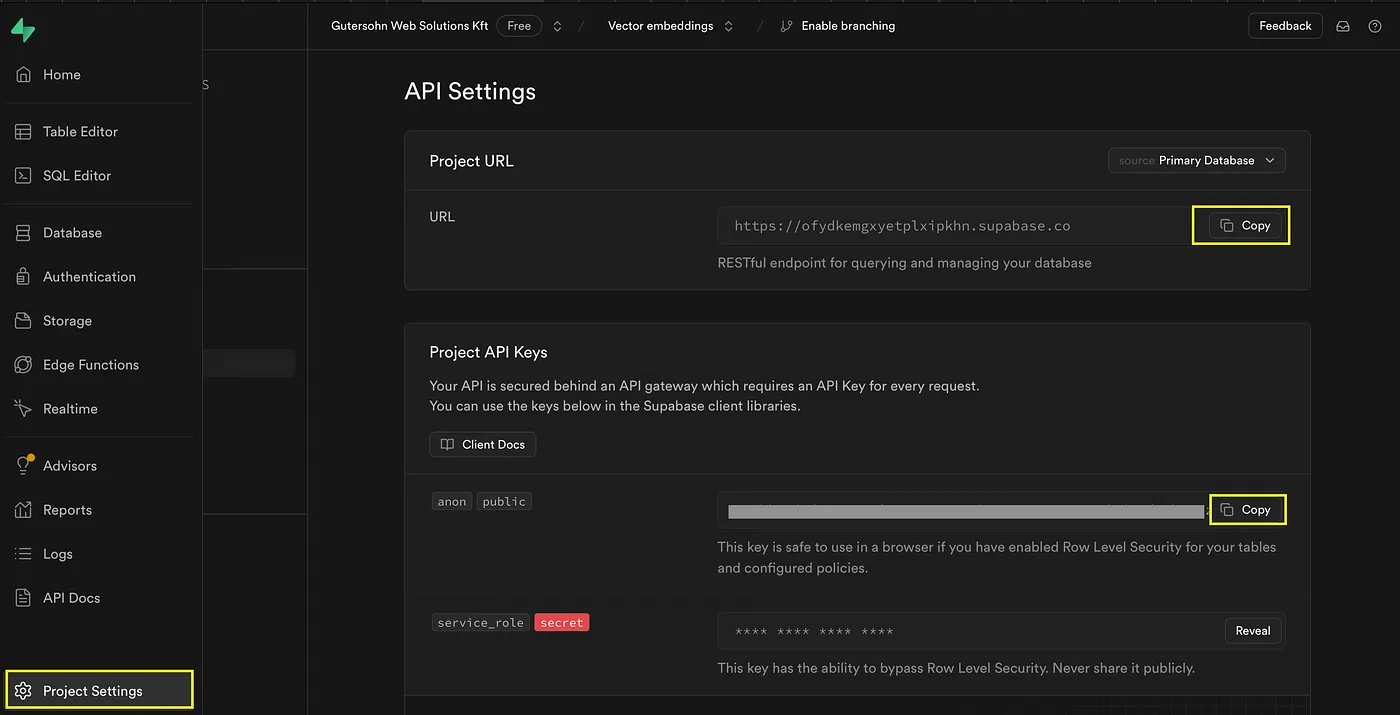Click the Database stack icon
The width and height of the screenshot is (1400, 715).
24,233
